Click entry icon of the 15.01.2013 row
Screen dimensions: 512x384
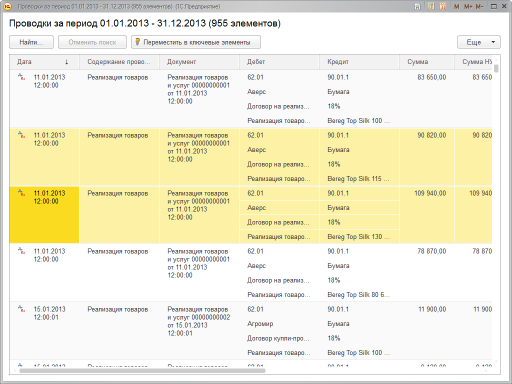click(21, 309)
